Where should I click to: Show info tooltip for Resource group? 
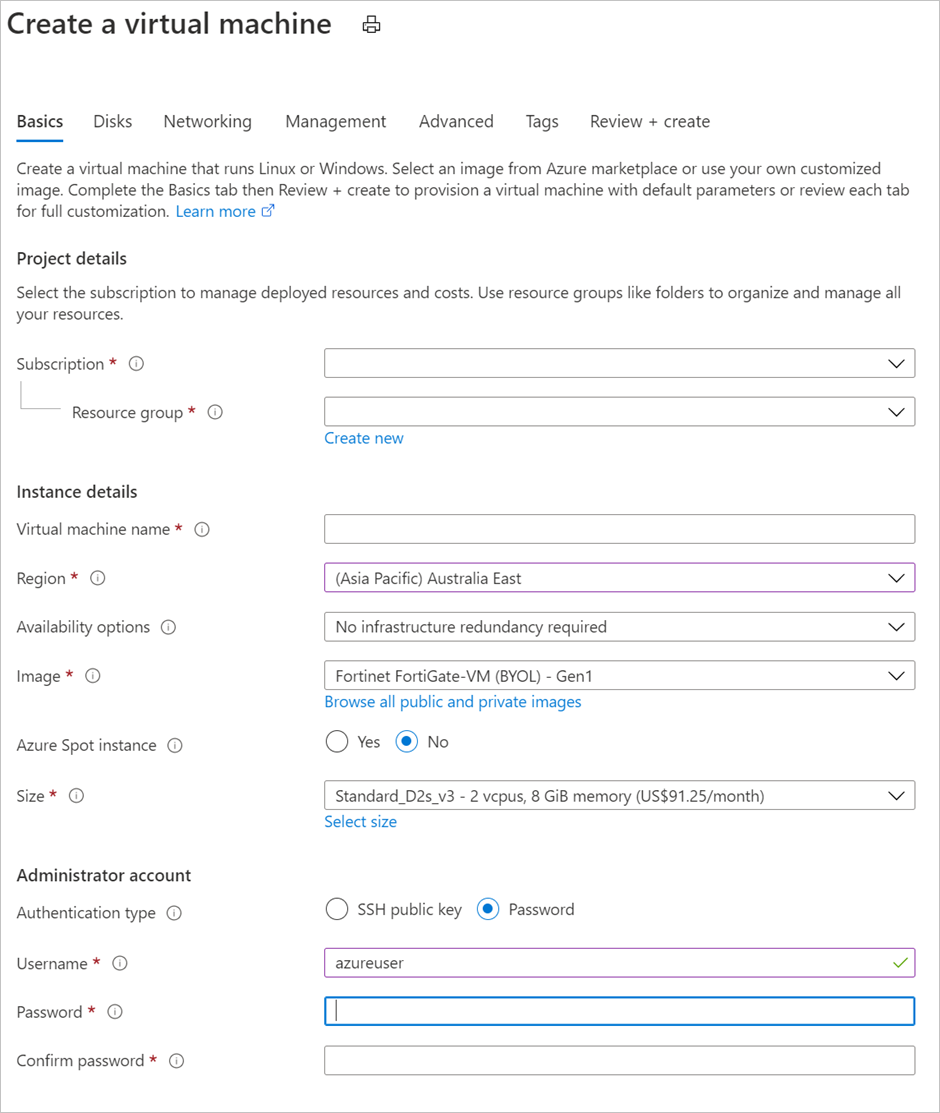215,412
